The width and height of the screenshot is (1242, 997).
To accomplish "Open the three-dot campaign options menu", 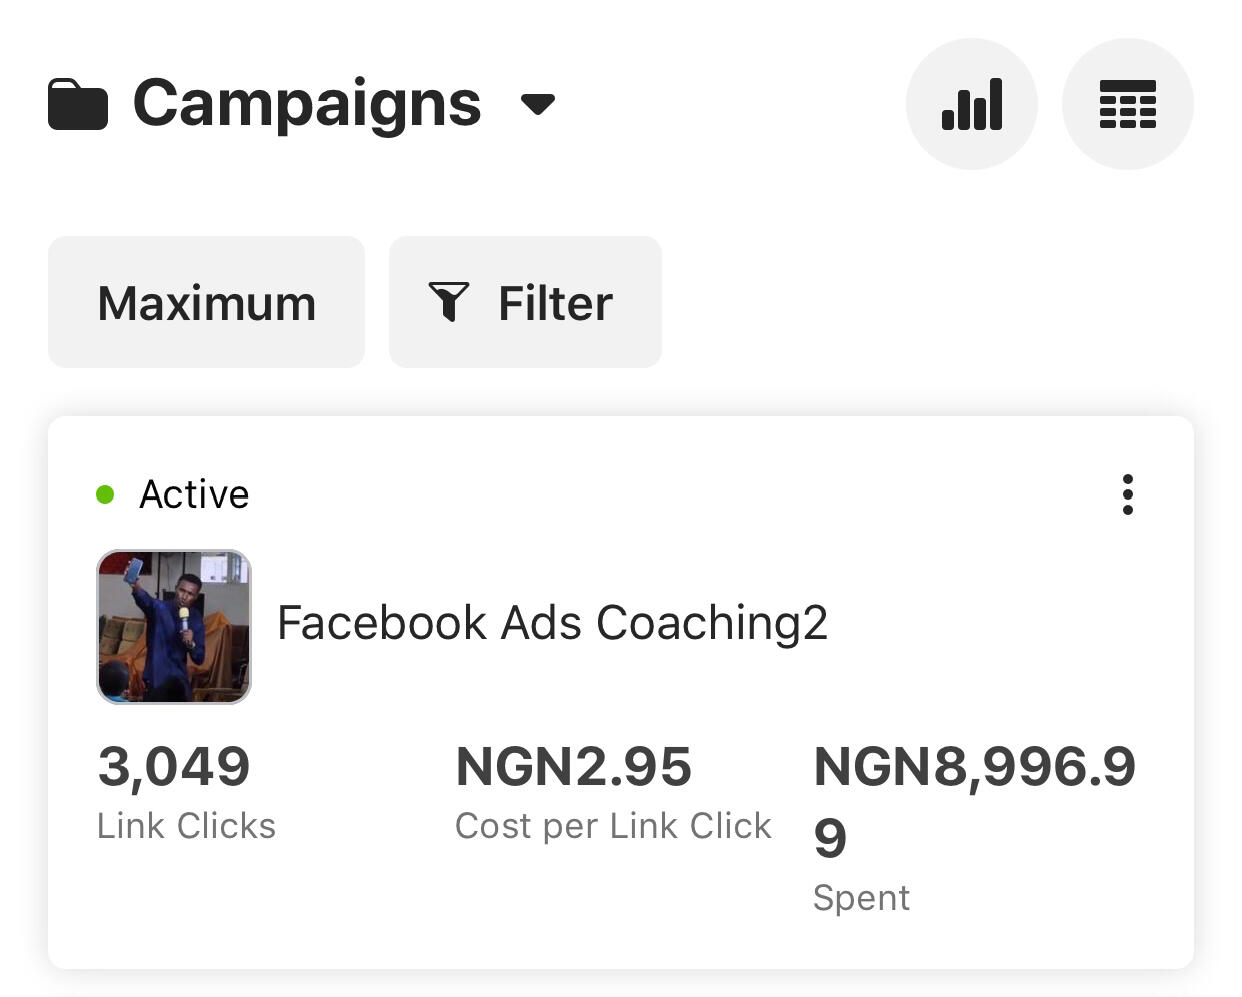I will click(x=1128, y=494).
